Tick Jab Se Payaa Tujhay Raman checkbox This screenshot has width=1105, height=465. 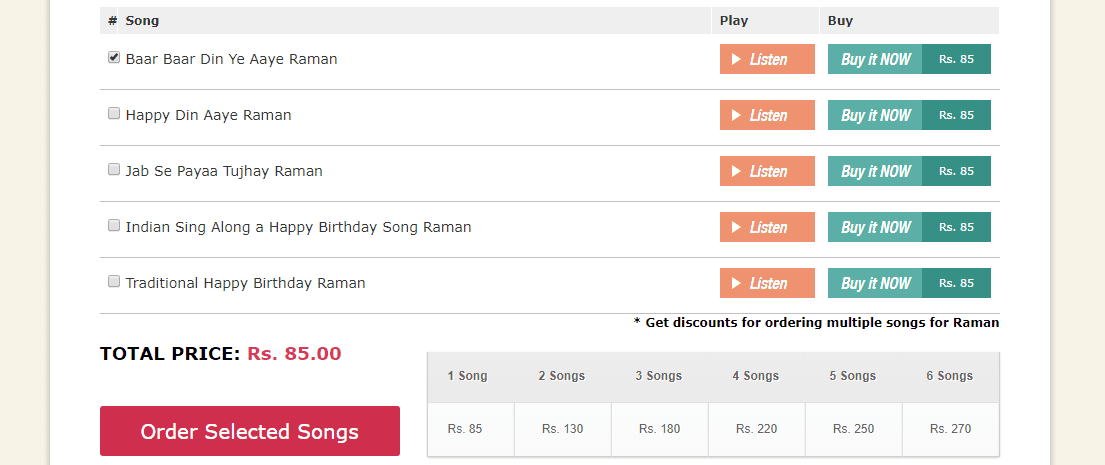pos(113,169)
